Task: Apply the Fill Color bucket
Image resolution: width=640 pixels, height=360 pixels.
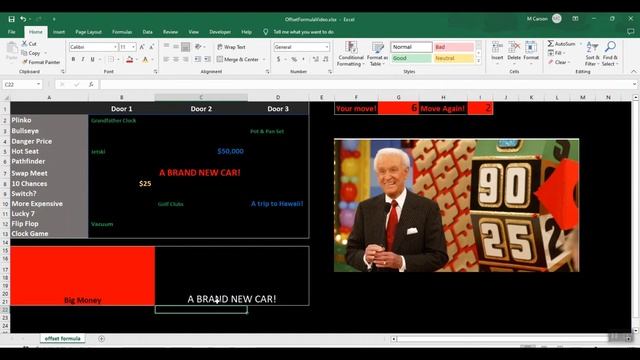Action: pos(129,60)
